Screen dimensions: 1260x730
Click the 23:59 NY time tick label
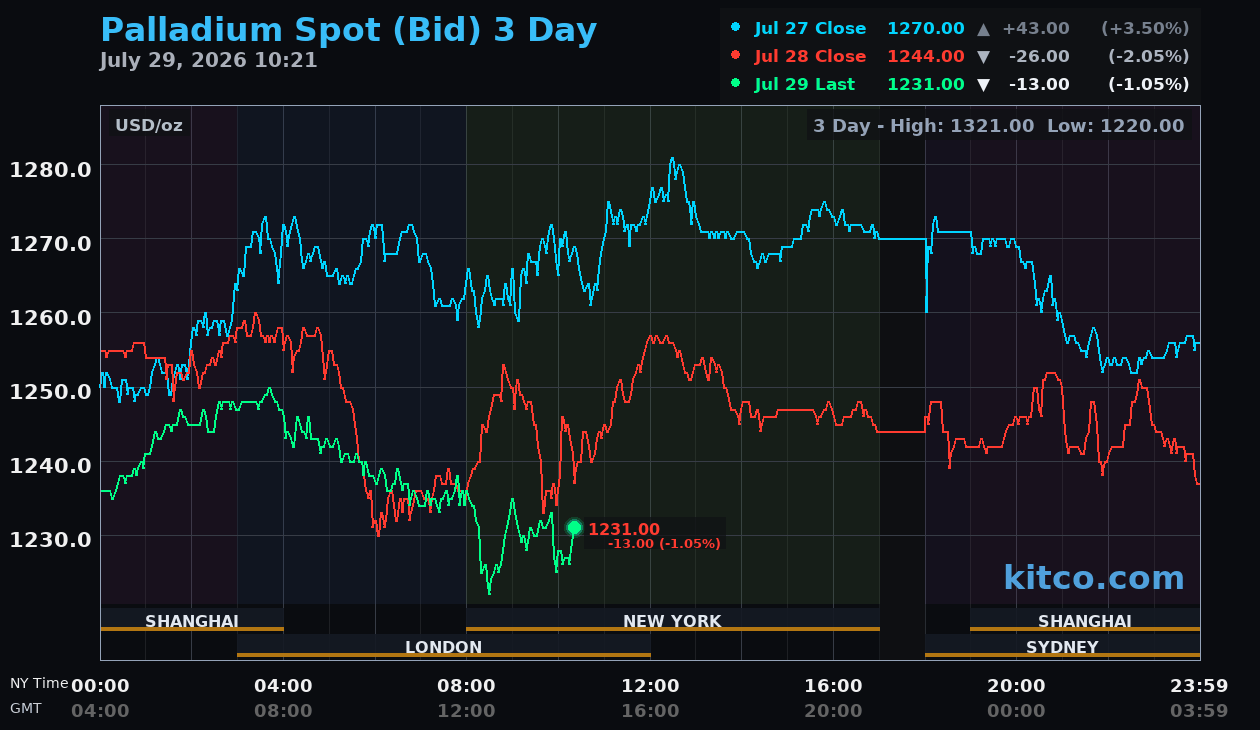click(1199, 686)
